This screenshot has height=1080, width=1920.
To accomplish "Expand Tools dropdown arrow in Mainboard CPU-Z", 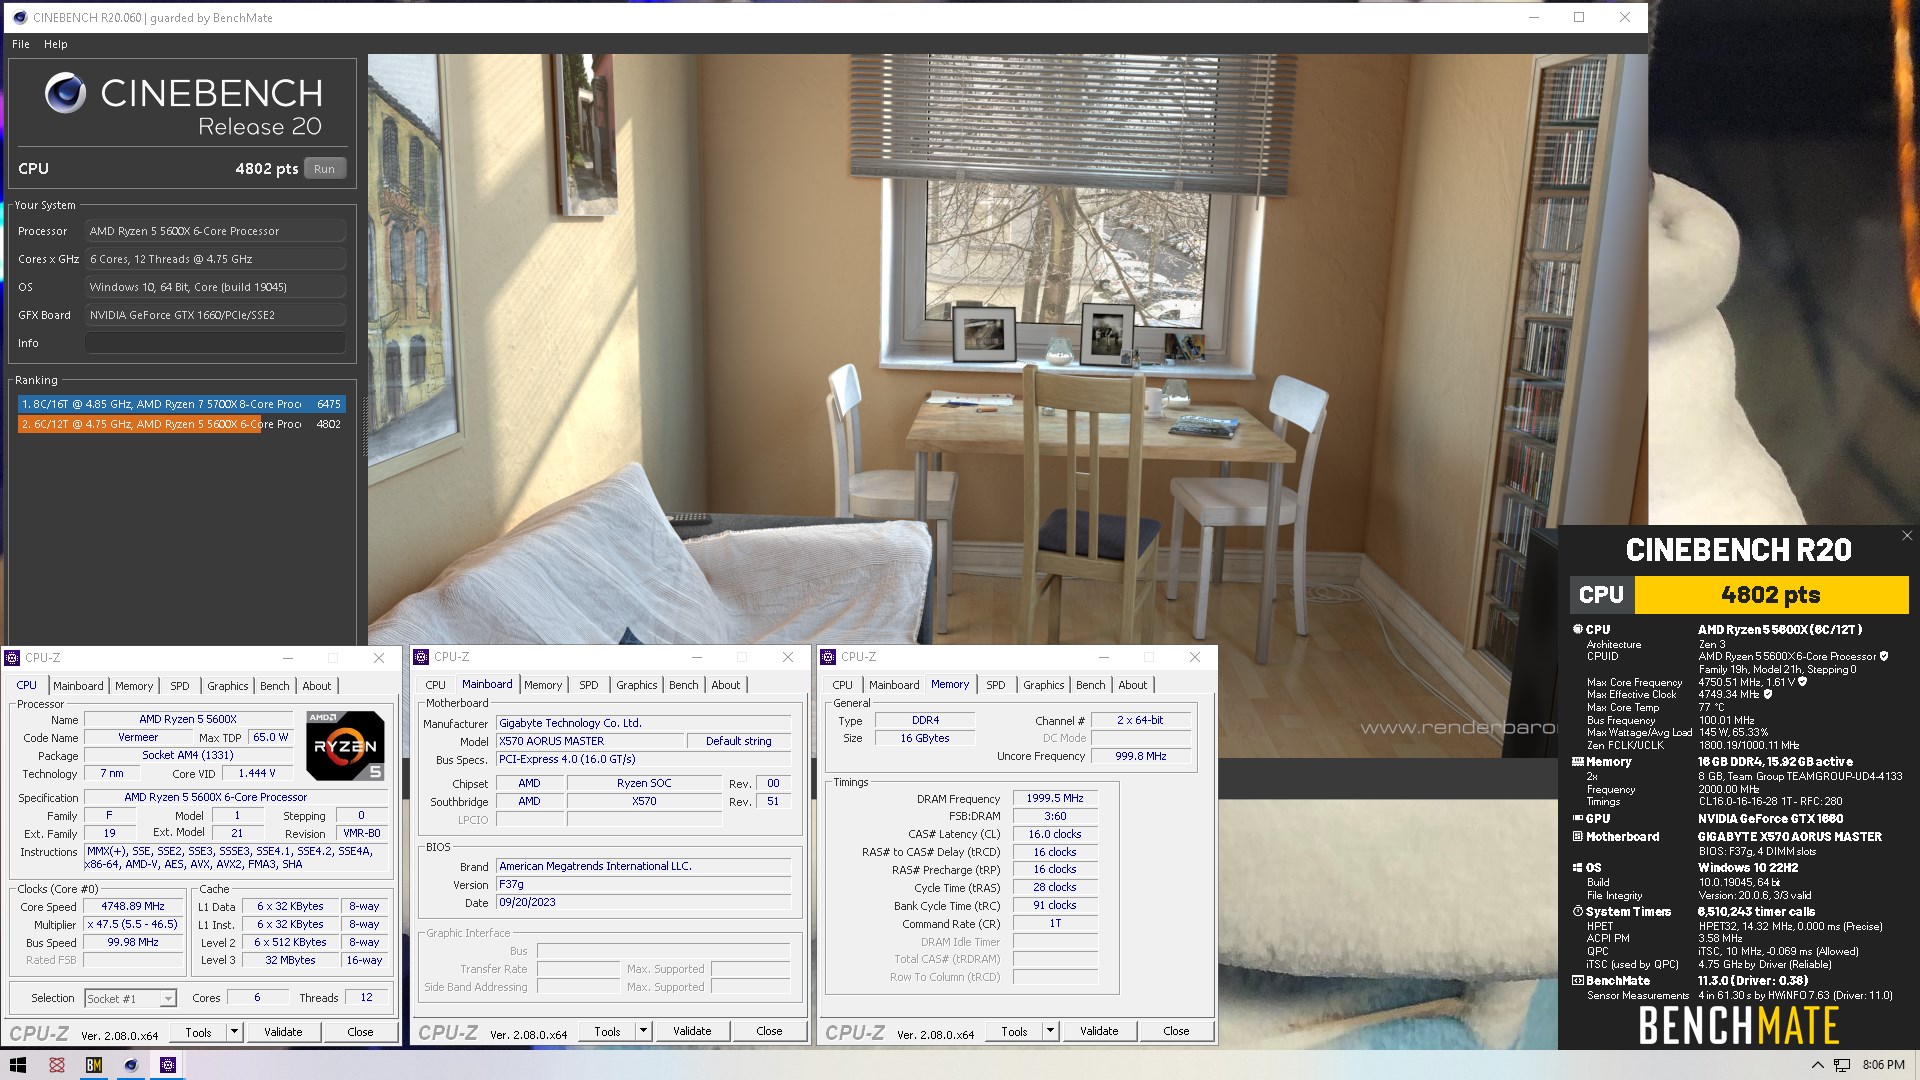I will pos(643,1030).
